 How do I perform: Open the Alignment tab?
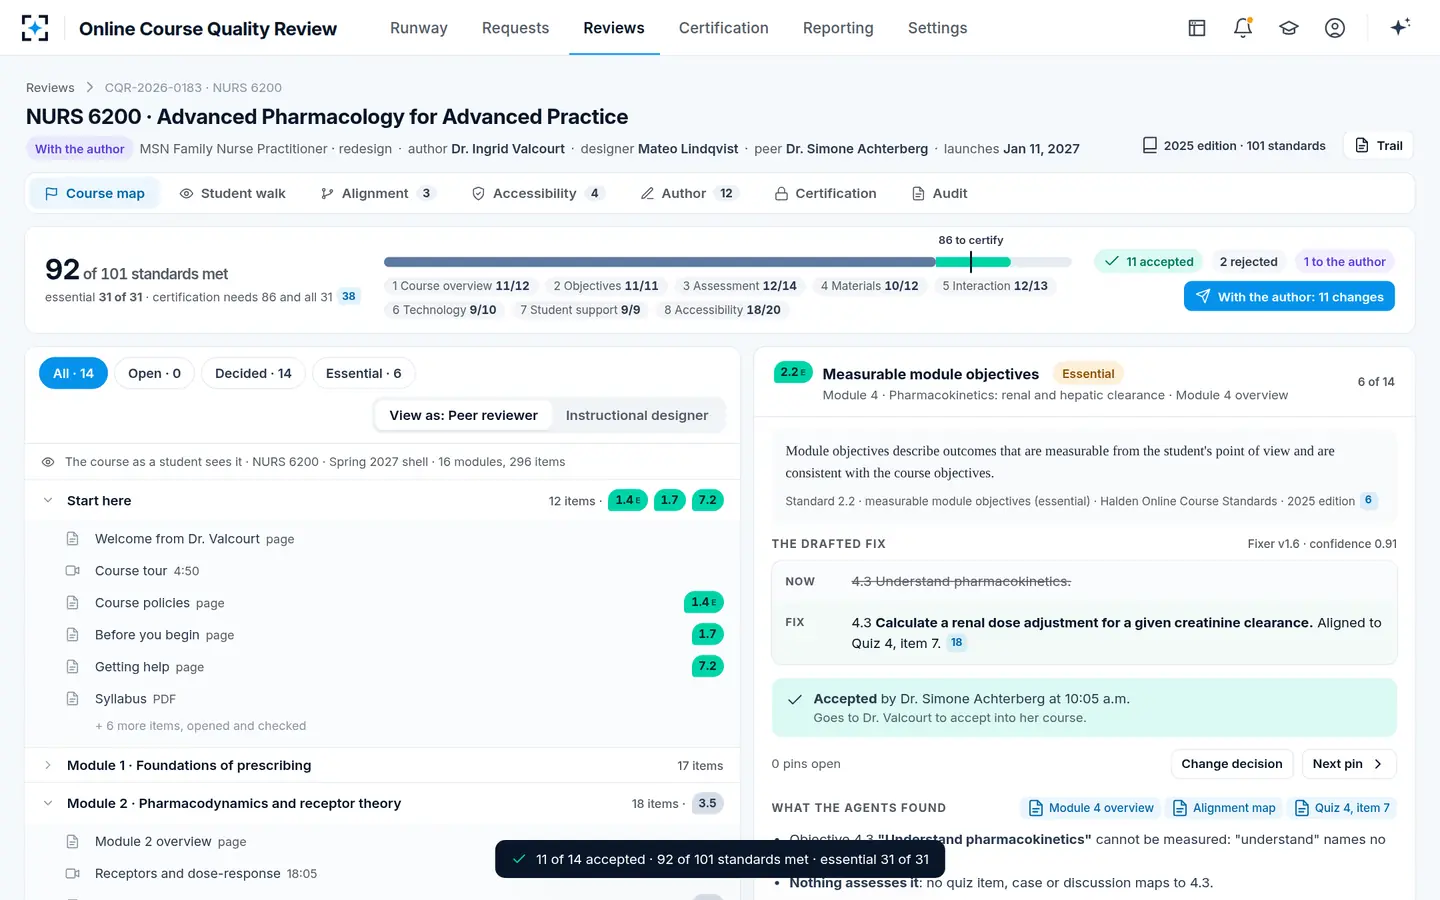click(377, 193)
